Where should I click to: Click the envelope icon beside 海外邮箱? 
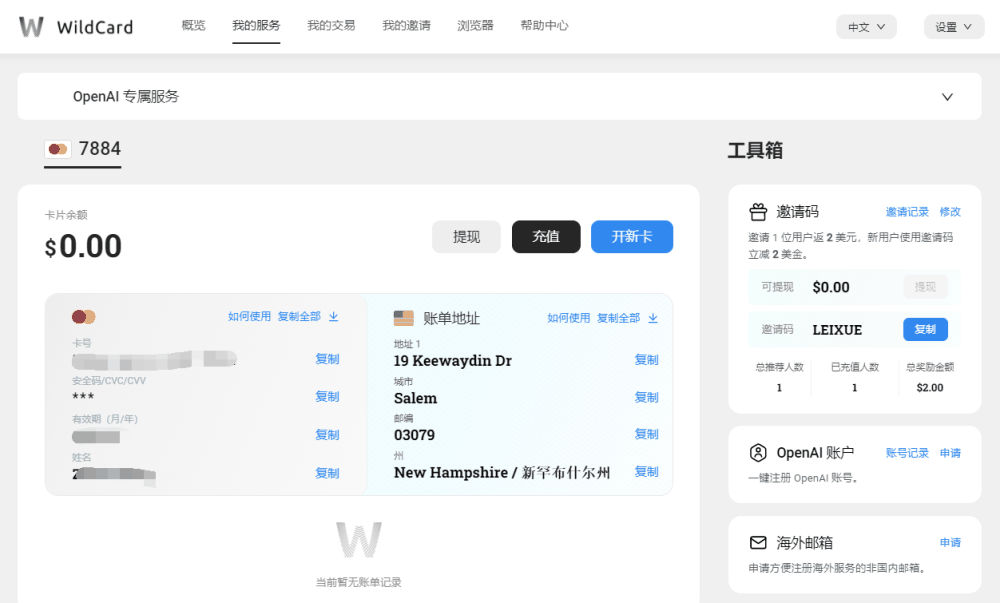tap(758, 542)
